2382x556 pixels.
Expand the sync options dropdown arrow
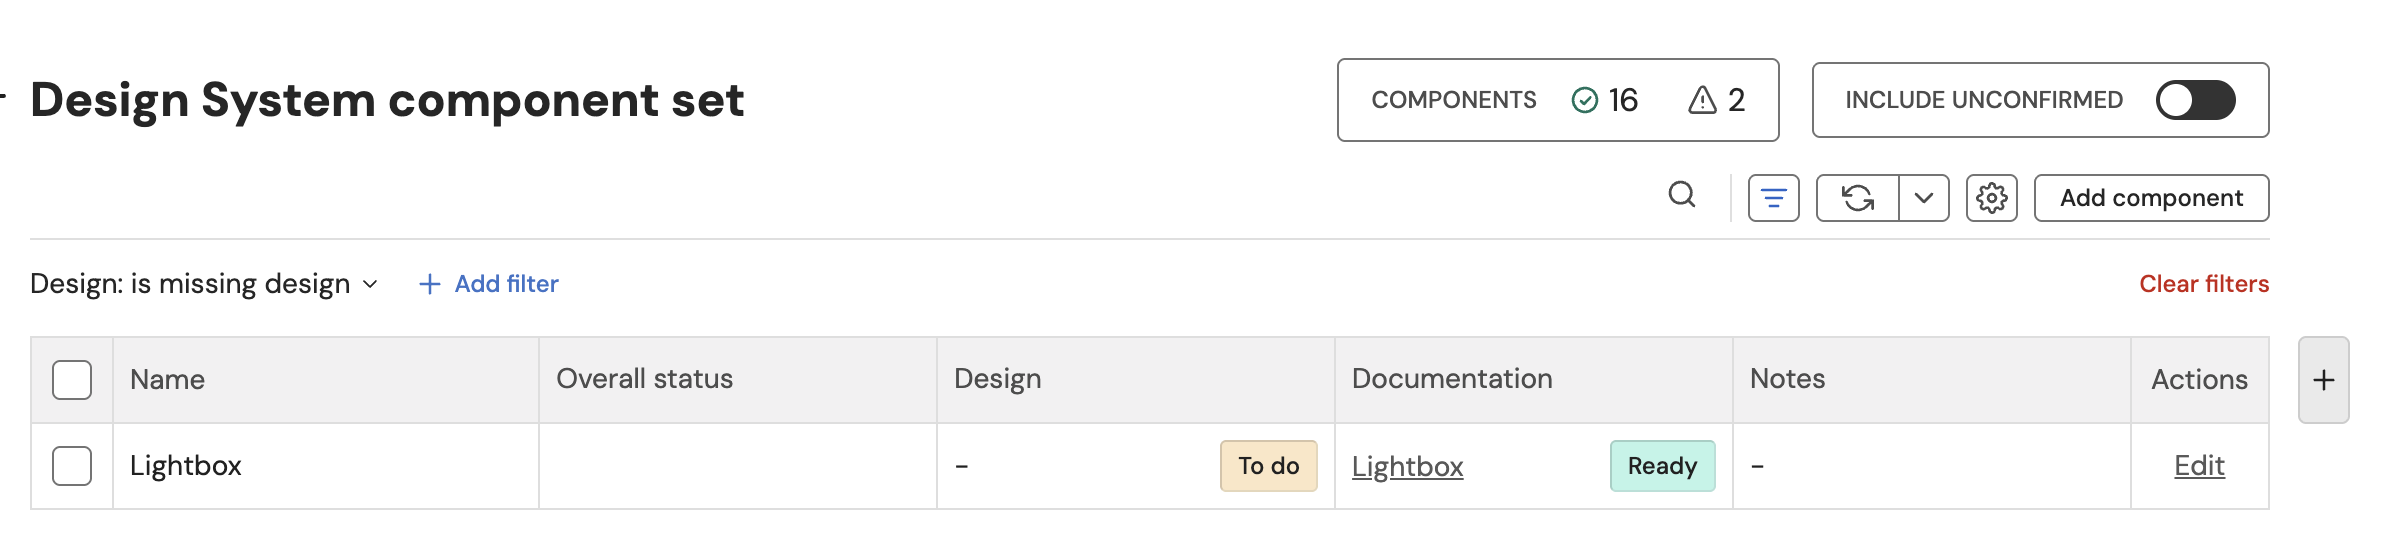[x=1923, y=198]
